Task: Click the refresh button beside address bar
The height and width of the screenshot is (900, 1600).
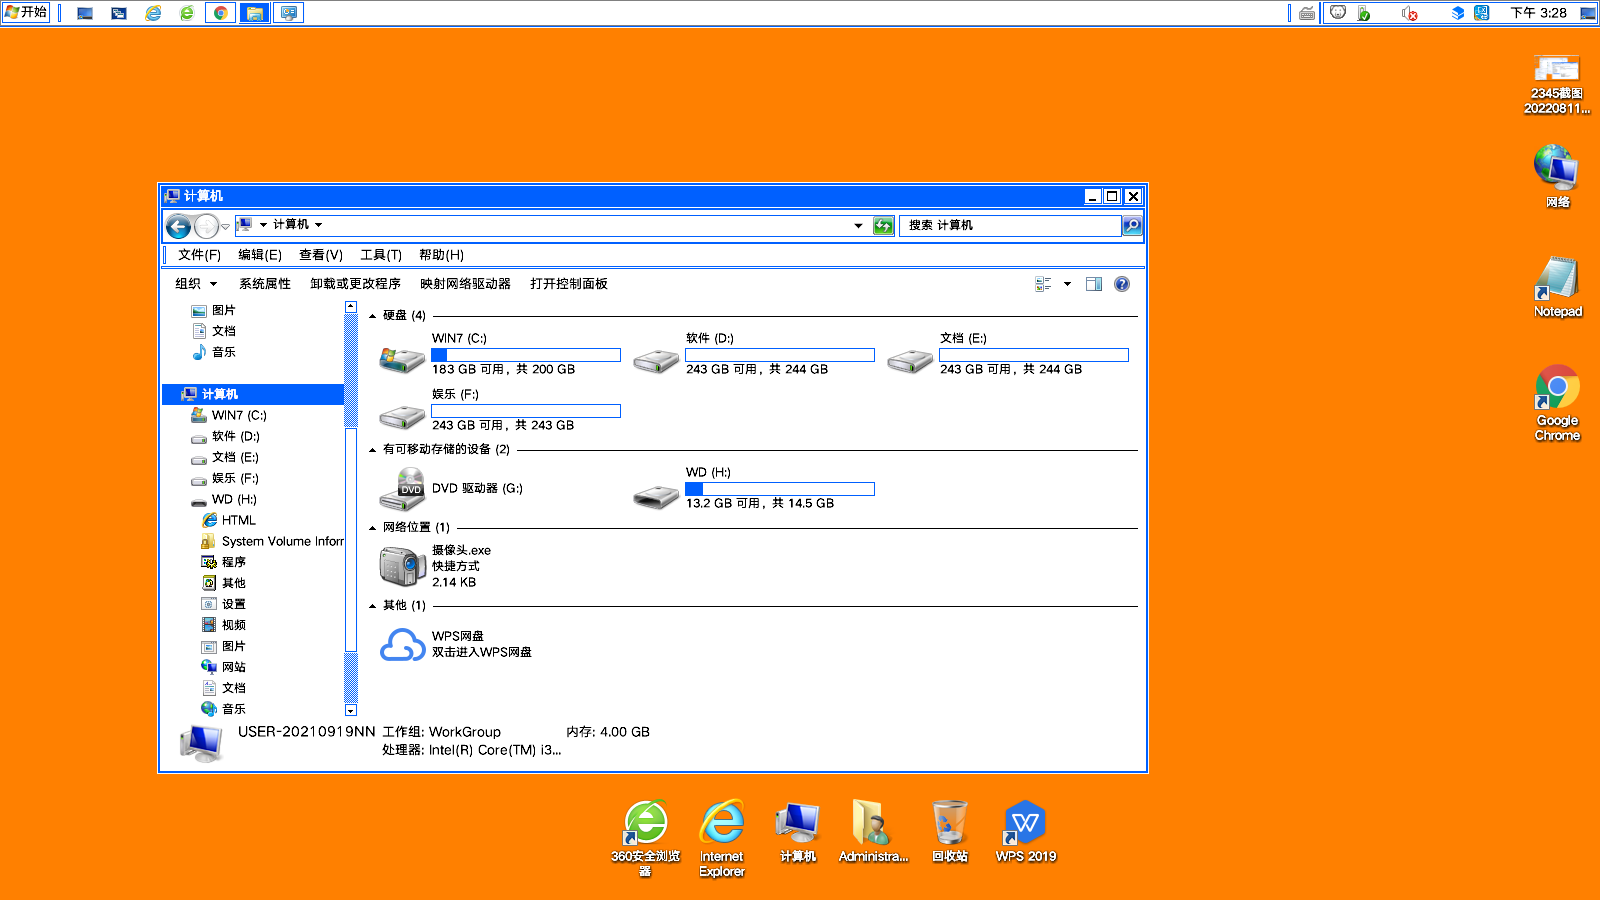Action: click(x=883, y=226)
